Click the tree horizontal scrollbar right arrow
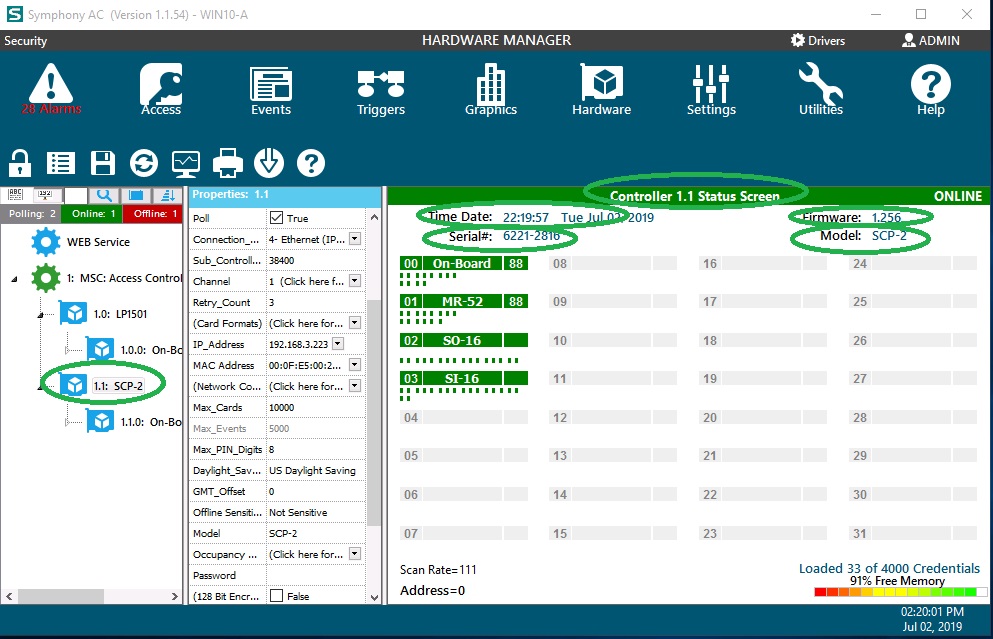This screenshot has width=993, height=639. pos(175,596)
